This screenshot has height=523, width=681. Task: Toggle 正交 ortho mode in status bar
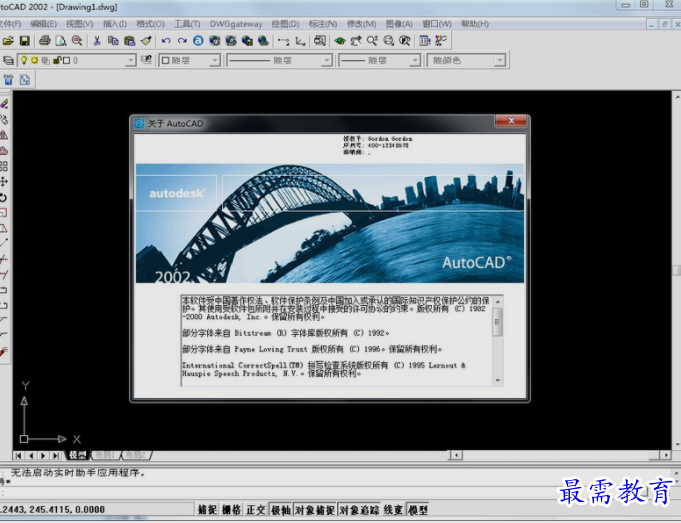(x=256, y=510)
